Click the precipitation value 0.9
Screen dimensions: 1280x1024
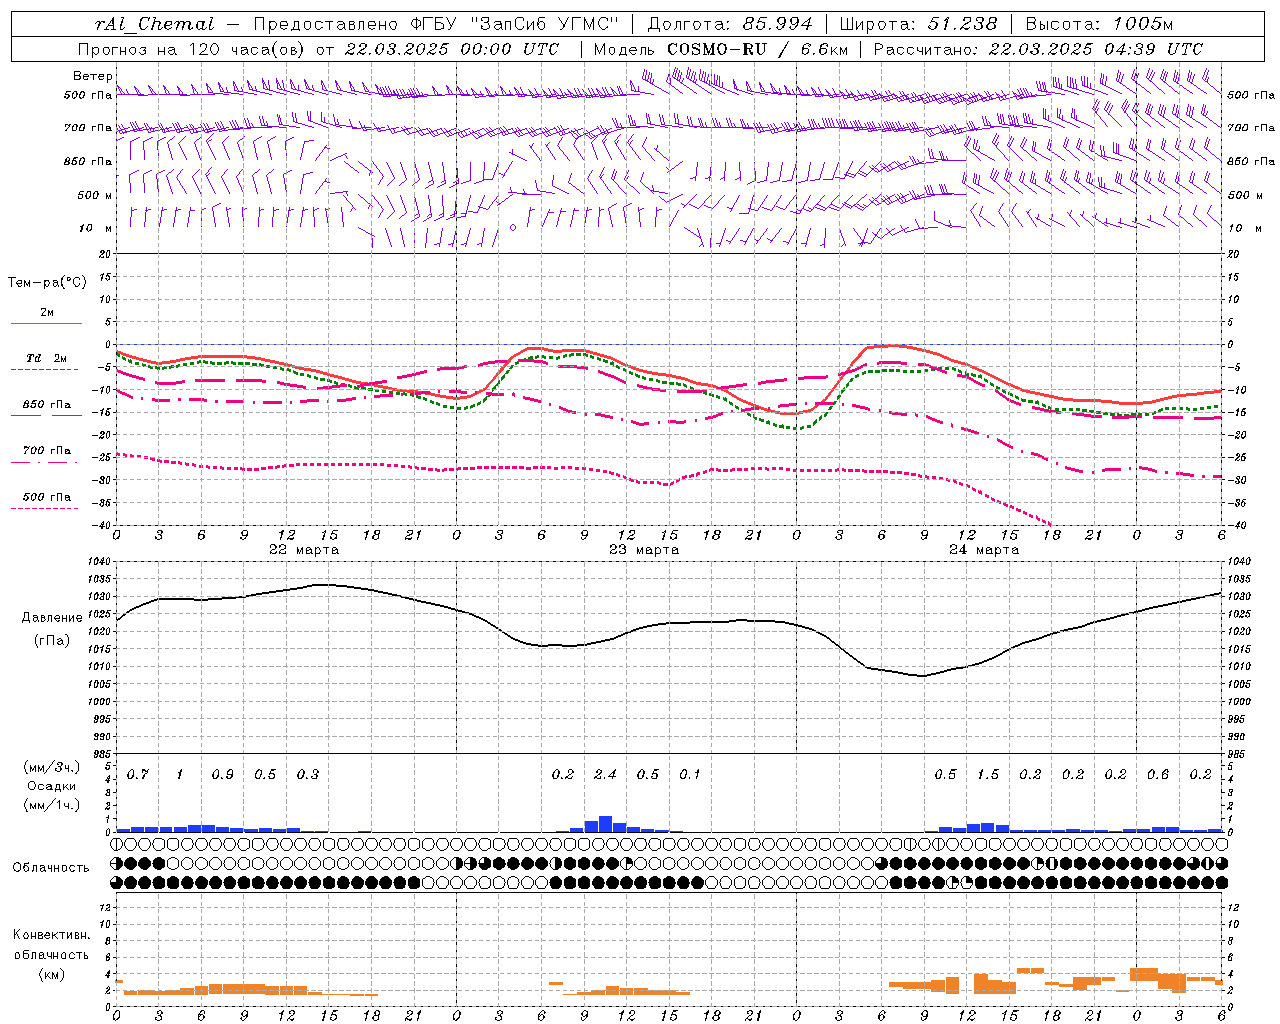tap(222, 775)
